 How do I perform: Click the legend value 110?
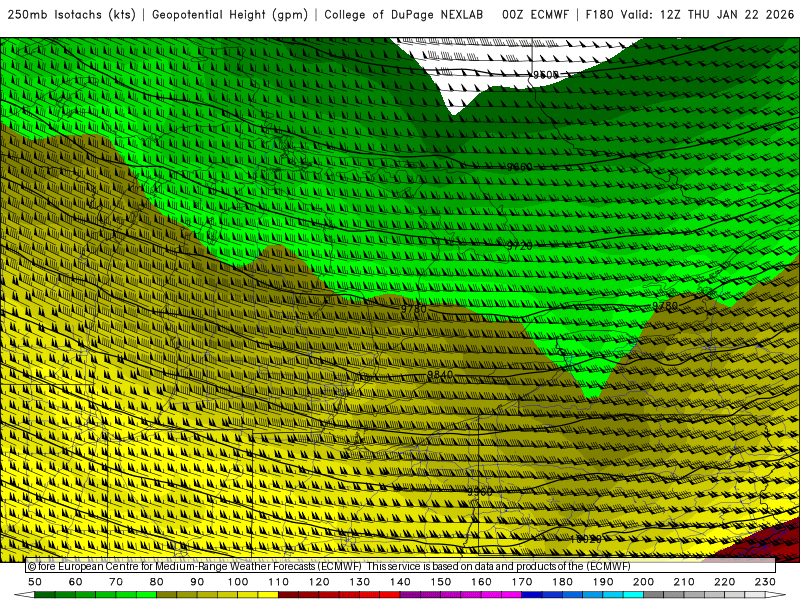pyautogui.click(x=279, y=582)
